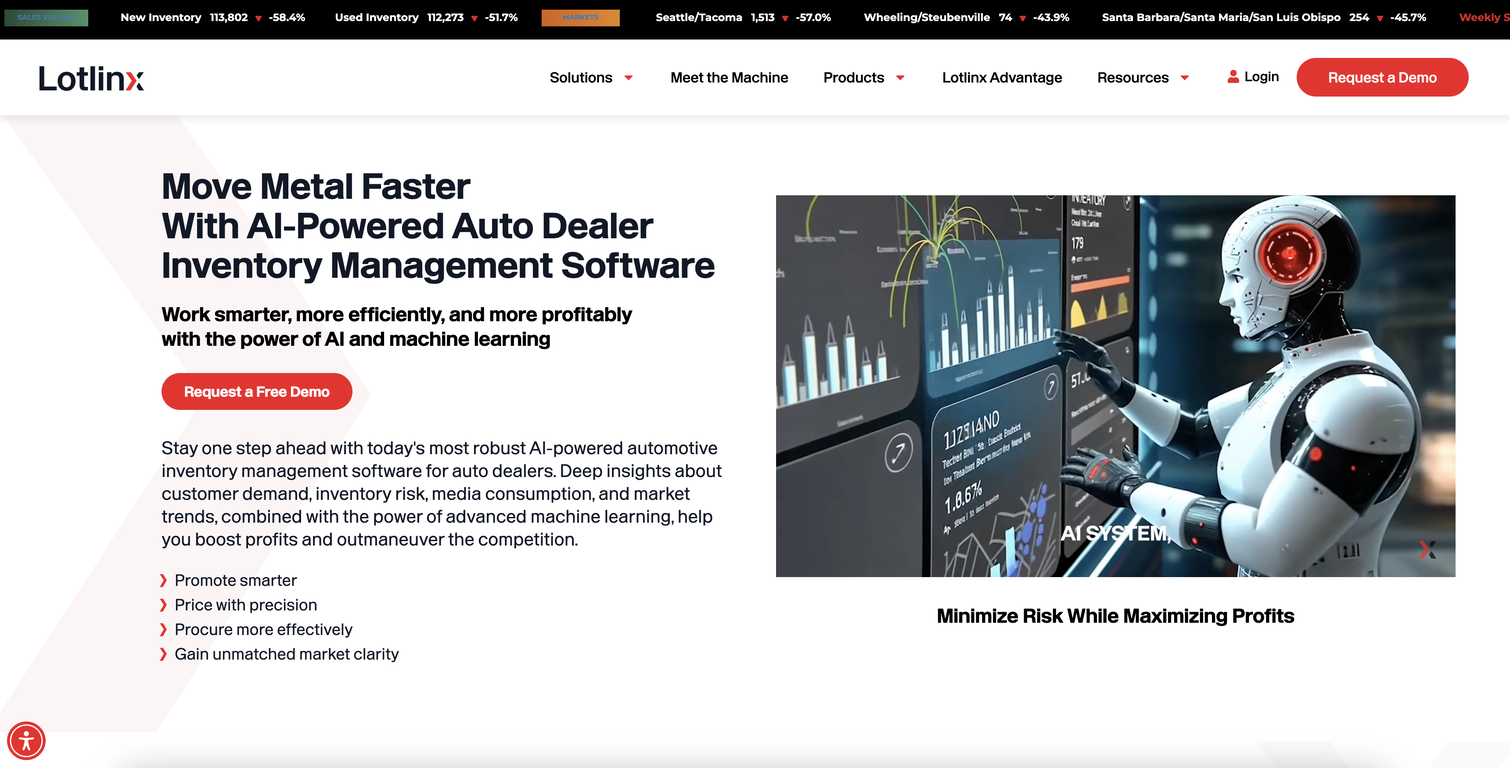Click the red down-arrow beside Used Inventory
Screen dimensions: 1510x768
point(472,17)
